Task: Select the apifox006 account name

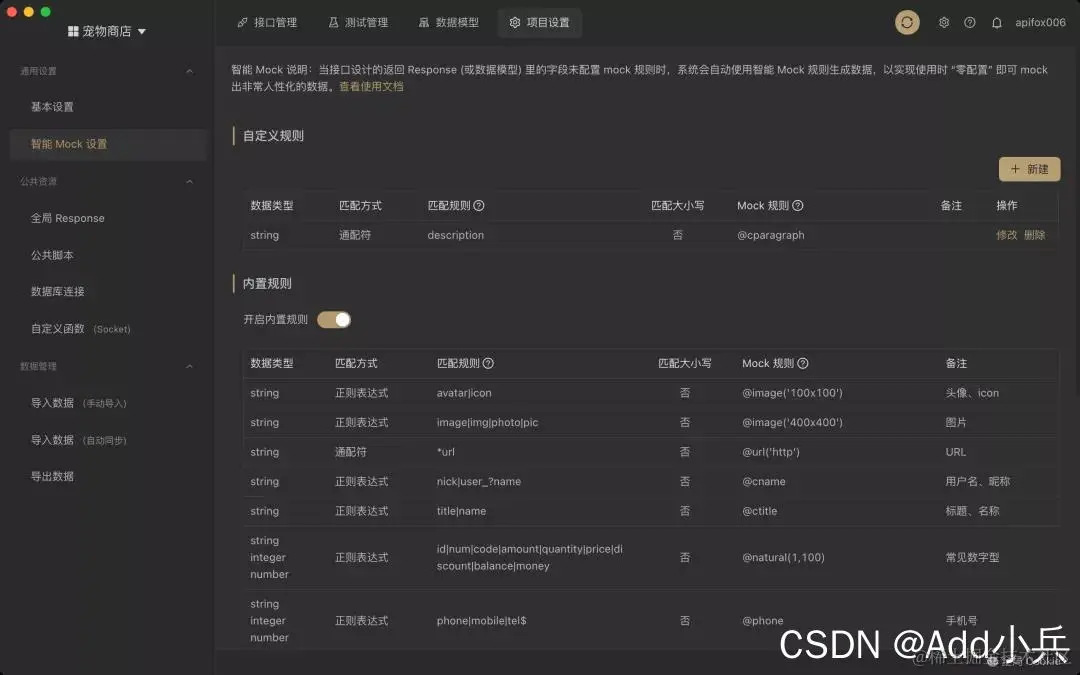Action: click(1040, 22)
